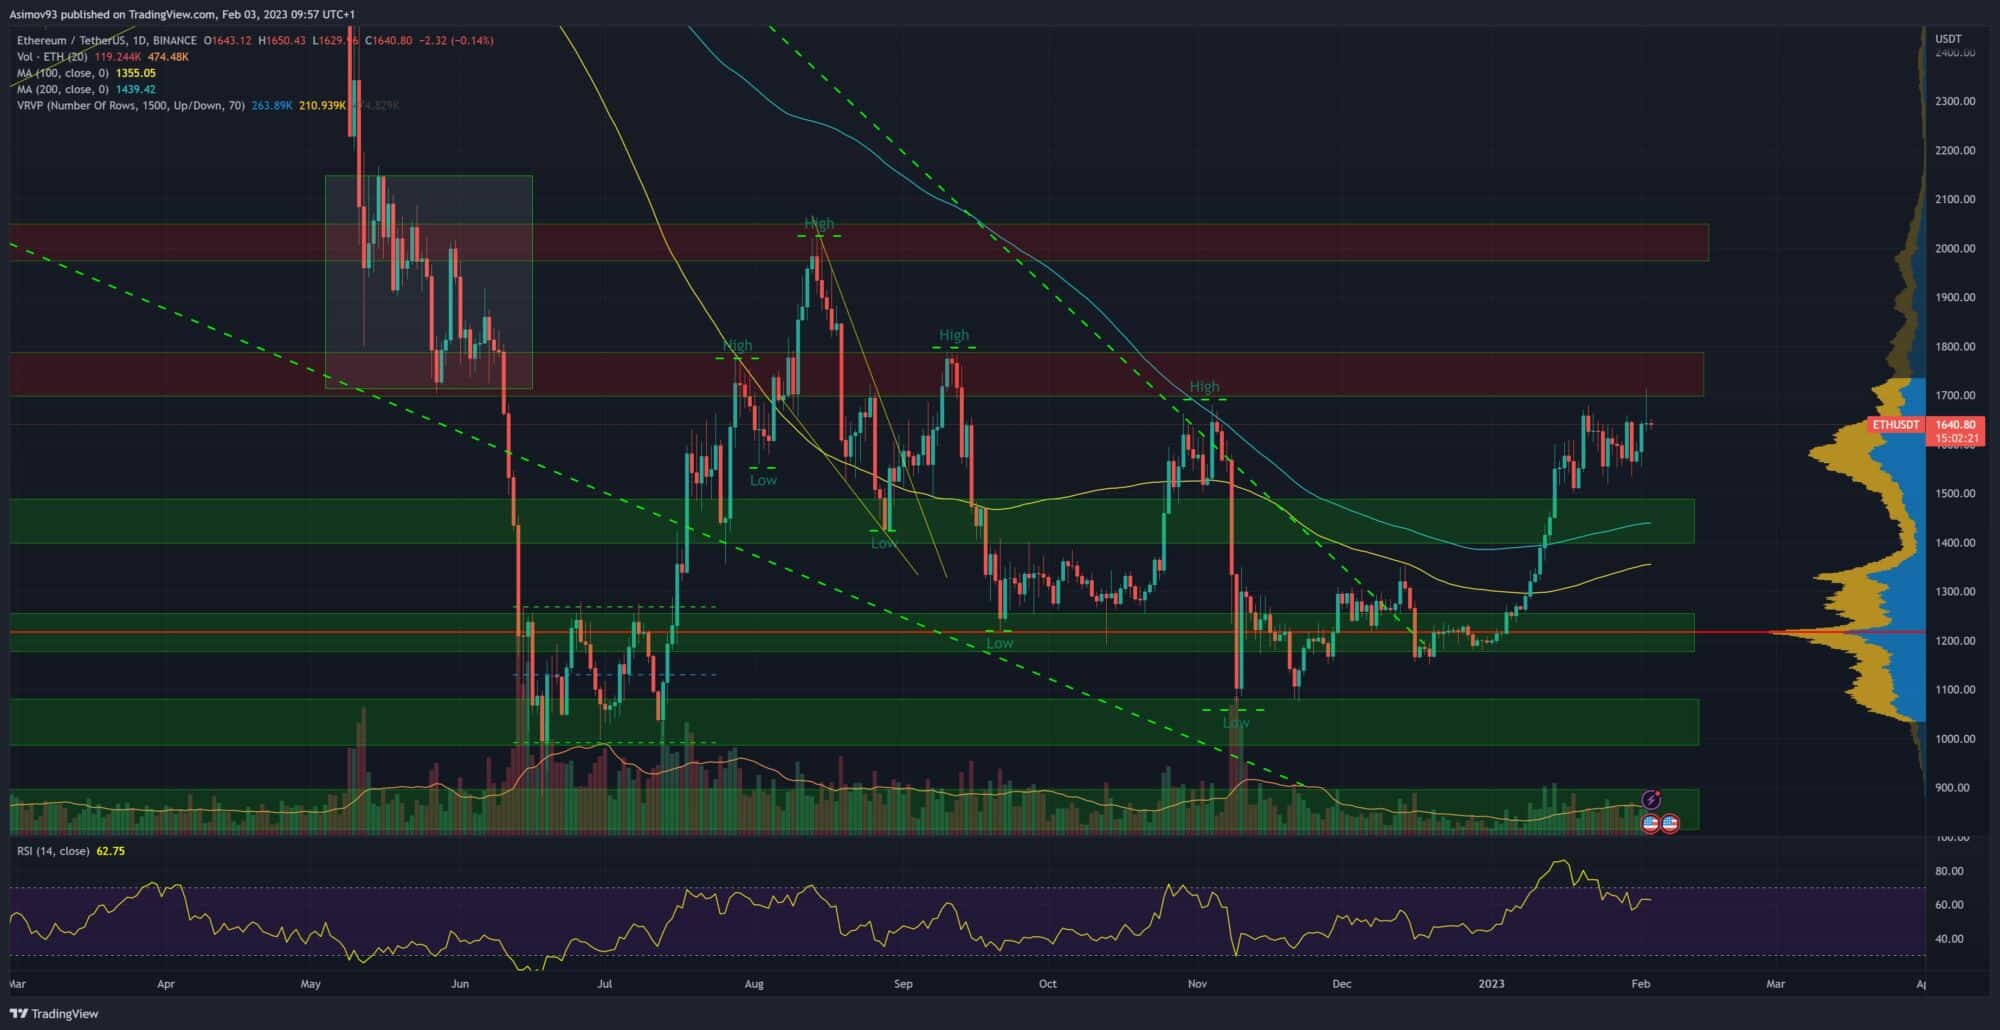Image resolution: width=2000 pixels, height=1030 pixels.
Task: Click the VRVP down volume 210.939K
Action: click(322, 105)
